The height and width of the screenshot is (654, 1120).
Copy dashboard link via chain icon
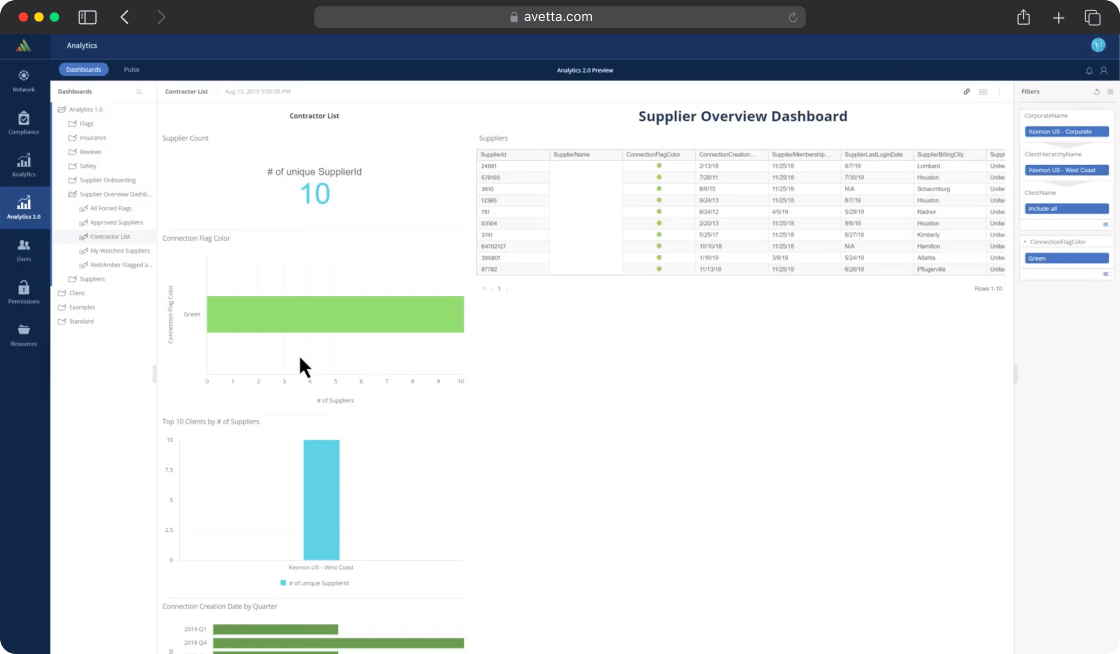point(966,91)
